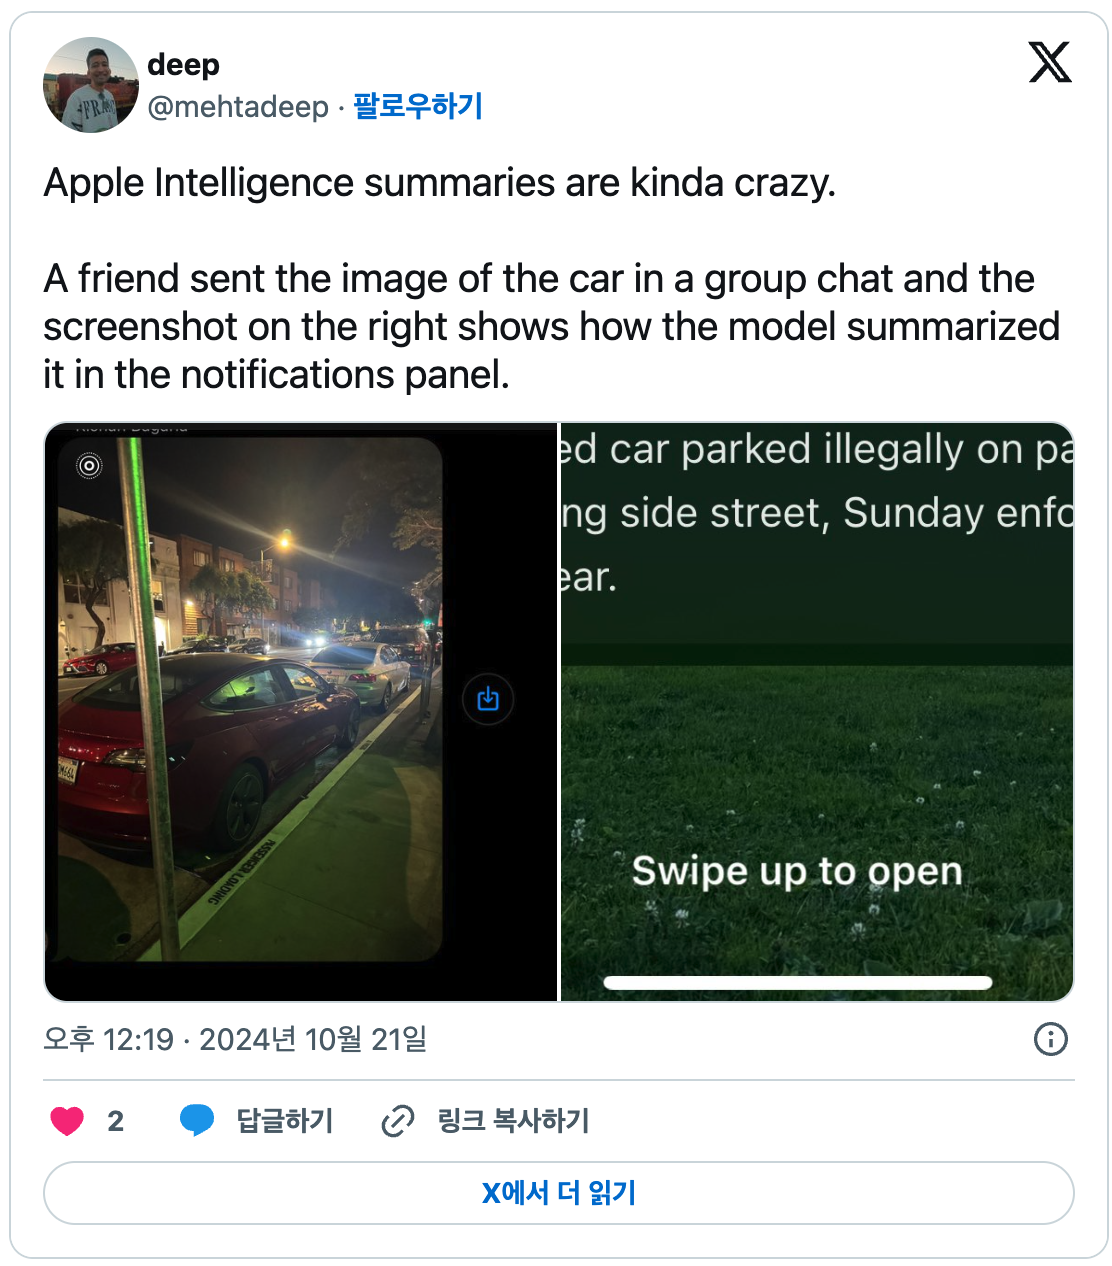The width and height of the screenshot is (1112, 1266).
Task: Click the live photo icon on car image
Action: [89, 465]
